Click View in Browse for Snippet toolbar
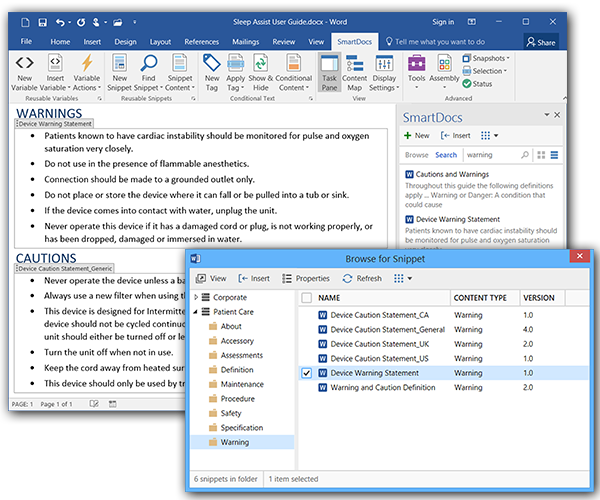600x500 pixels. click(211, 279)
